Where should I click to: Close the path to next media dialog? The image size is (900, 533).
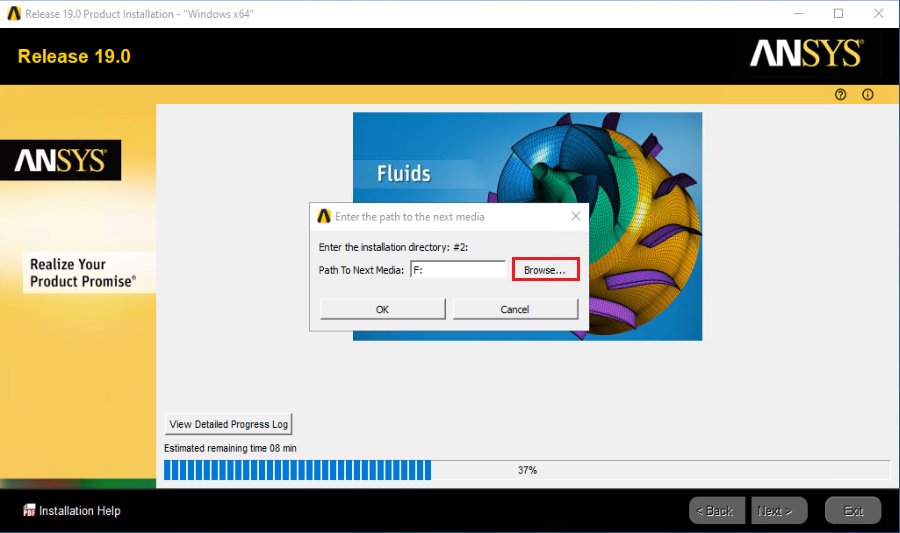click(576, 216)
